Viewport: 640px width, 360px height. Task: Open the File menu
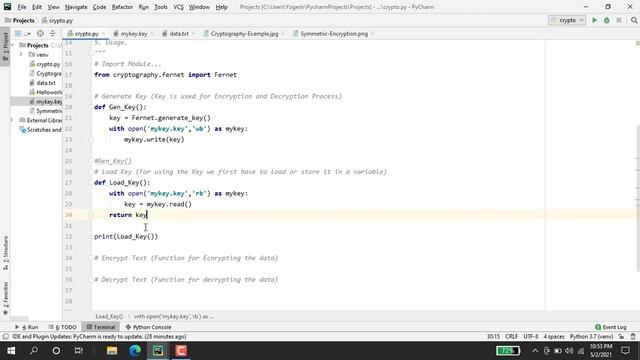pos(22,7)
